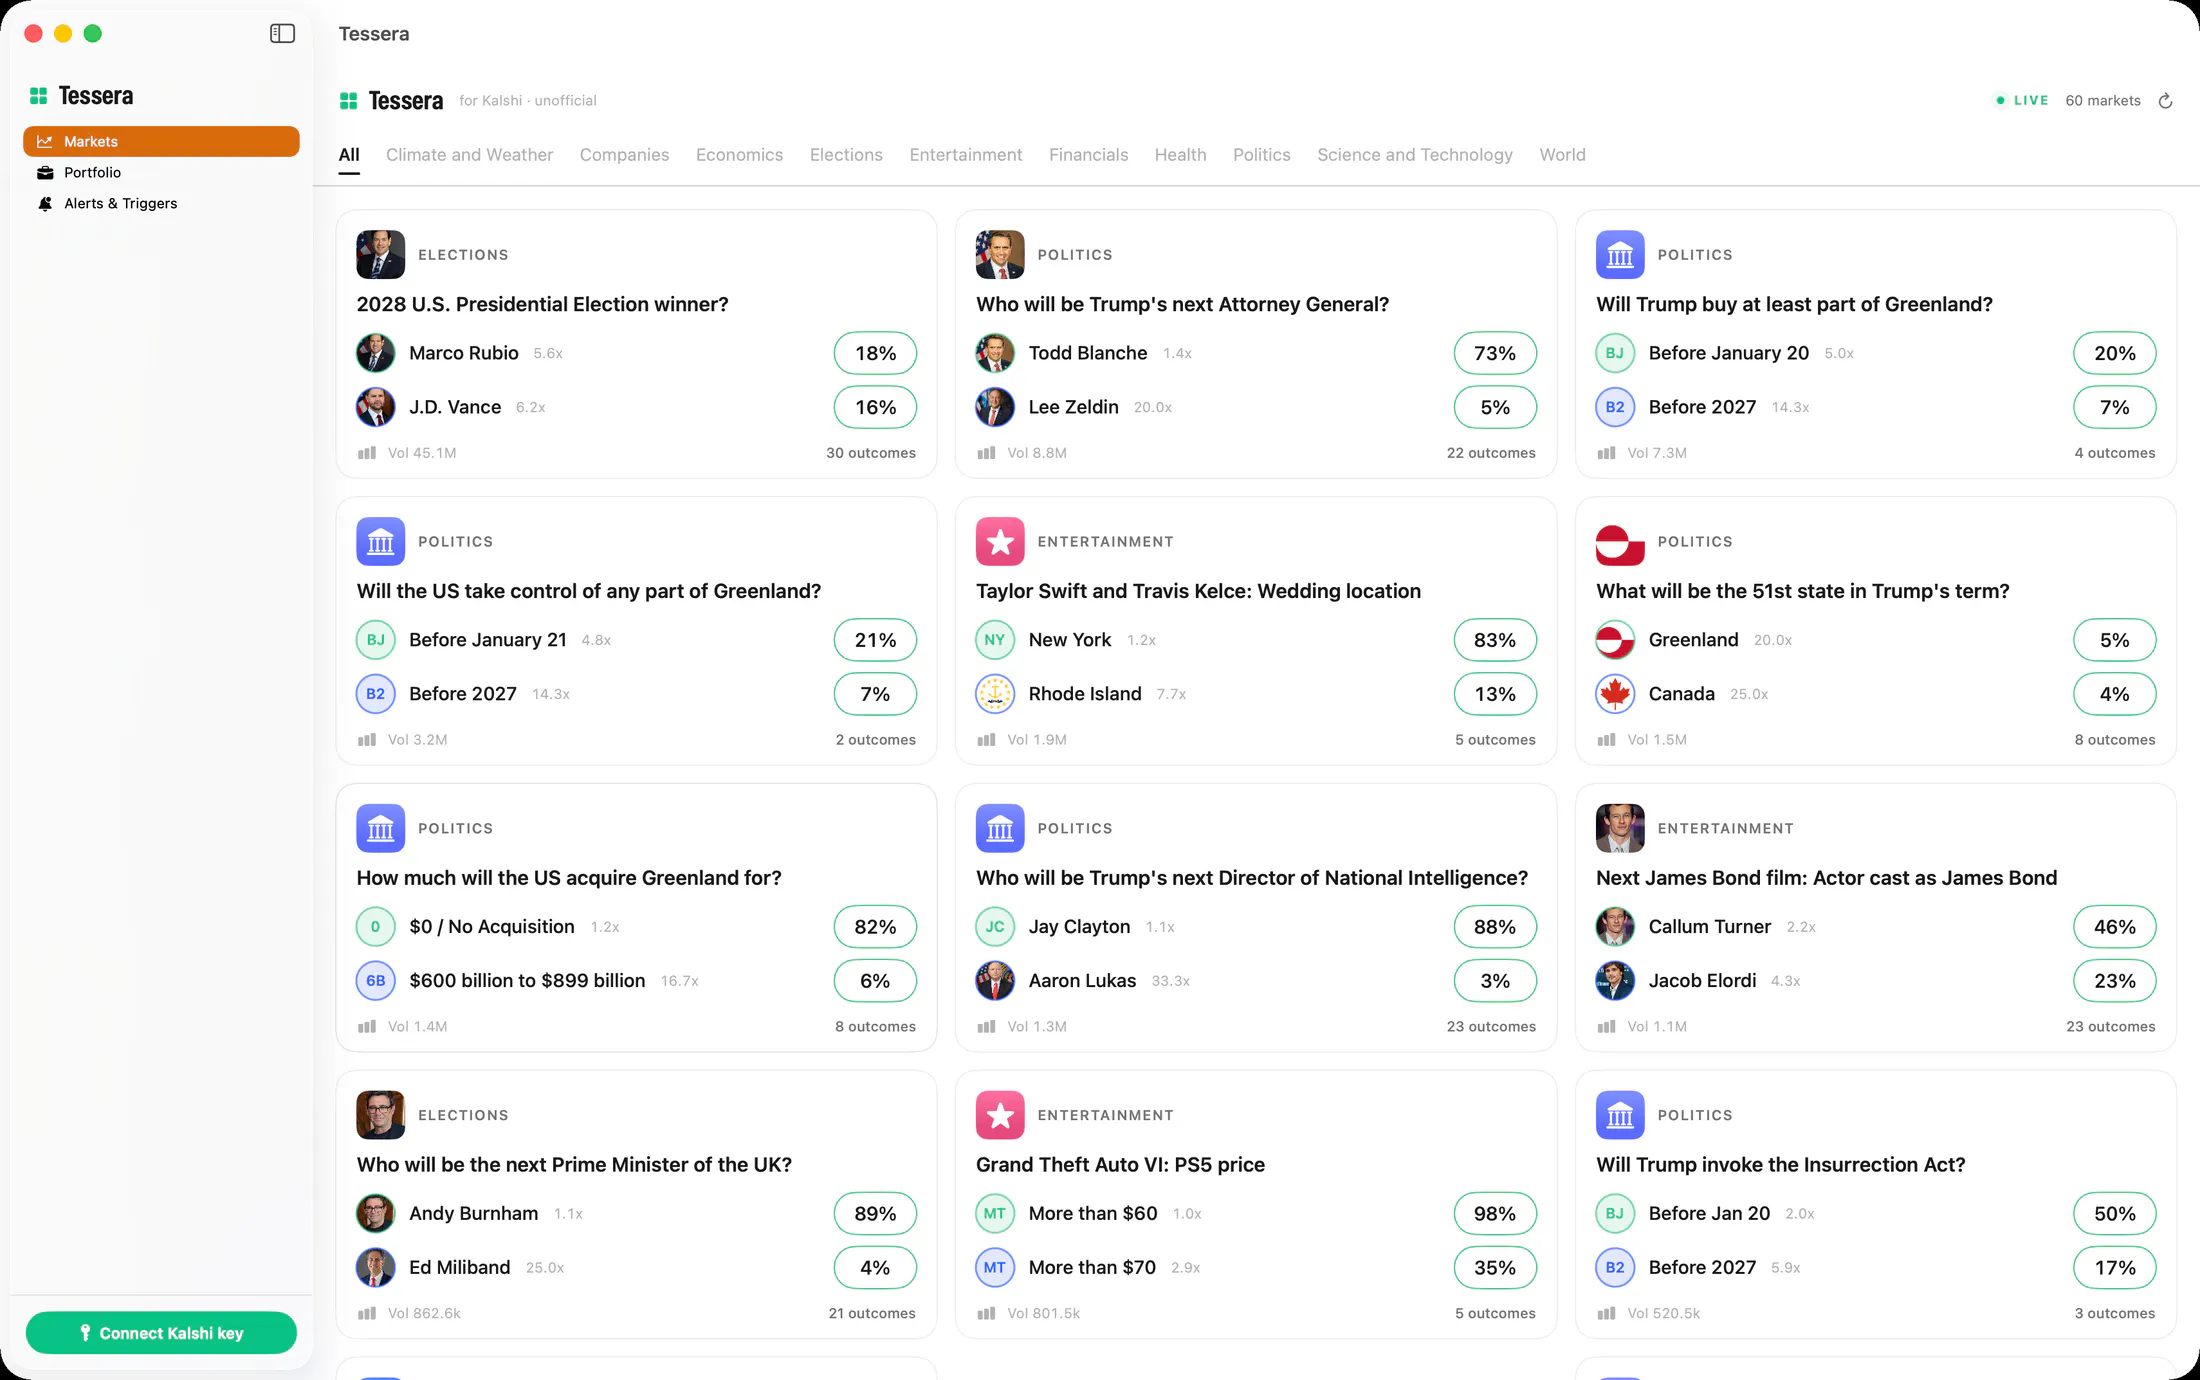2200x1380 pixels.
Task: Click Andy Burnham 89% odds button
Action: [875, 1214]
